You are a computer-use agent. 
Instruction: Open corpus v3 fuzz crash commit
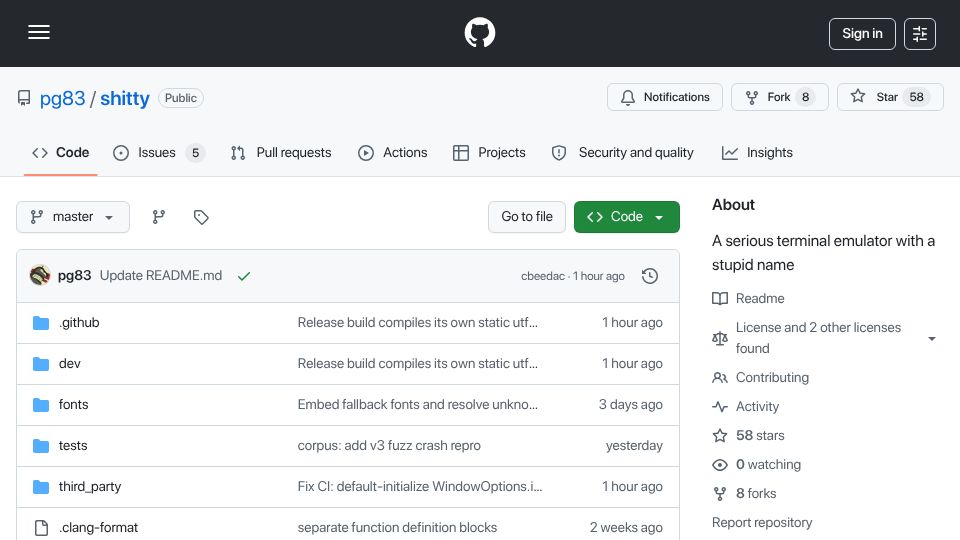click(389, 446)
